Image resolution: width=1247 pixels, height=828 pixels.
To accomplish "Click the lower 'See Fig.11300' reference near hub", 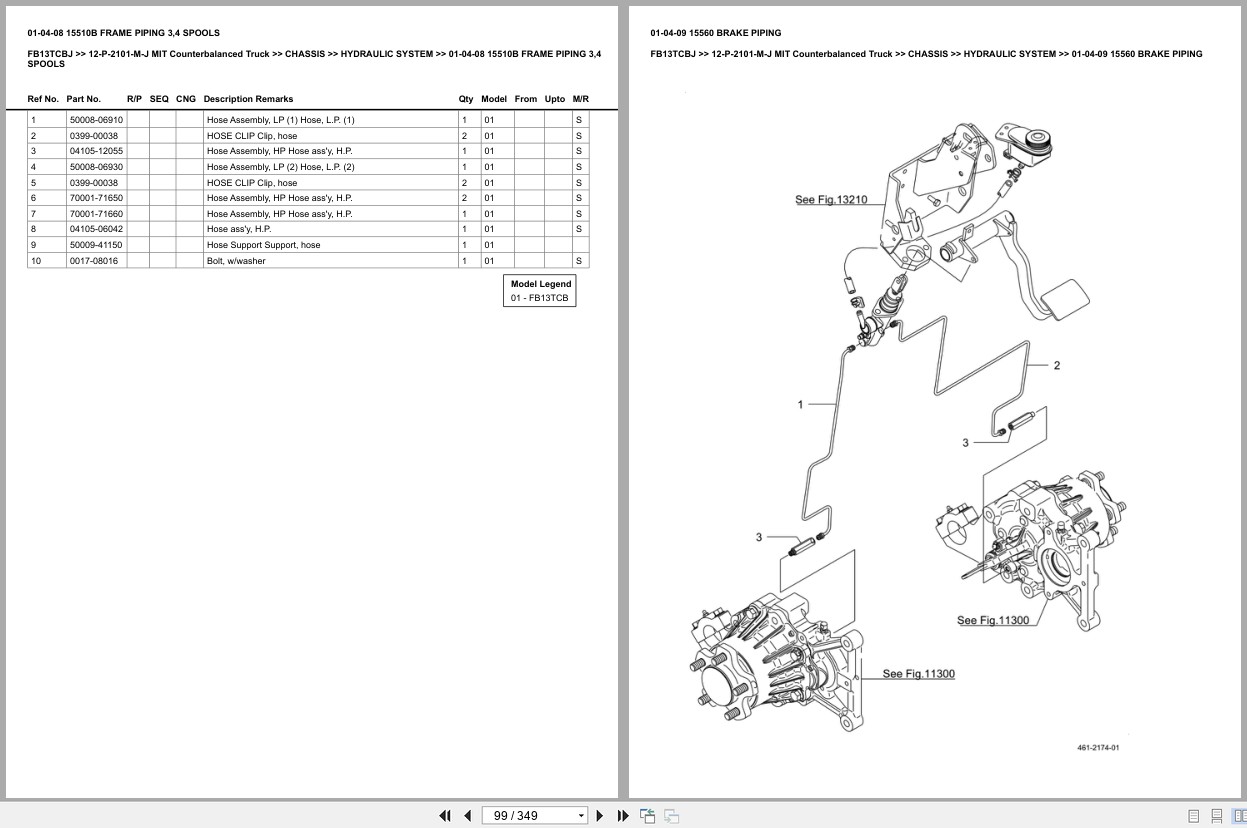I will tap(918, 674).
